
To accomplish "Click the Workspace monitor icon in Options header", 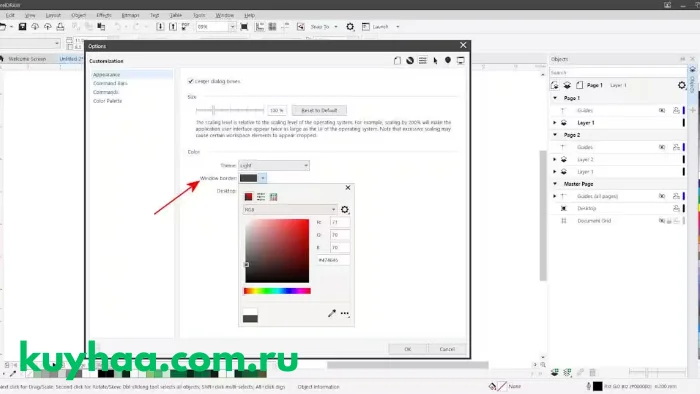I will (461, 61).
